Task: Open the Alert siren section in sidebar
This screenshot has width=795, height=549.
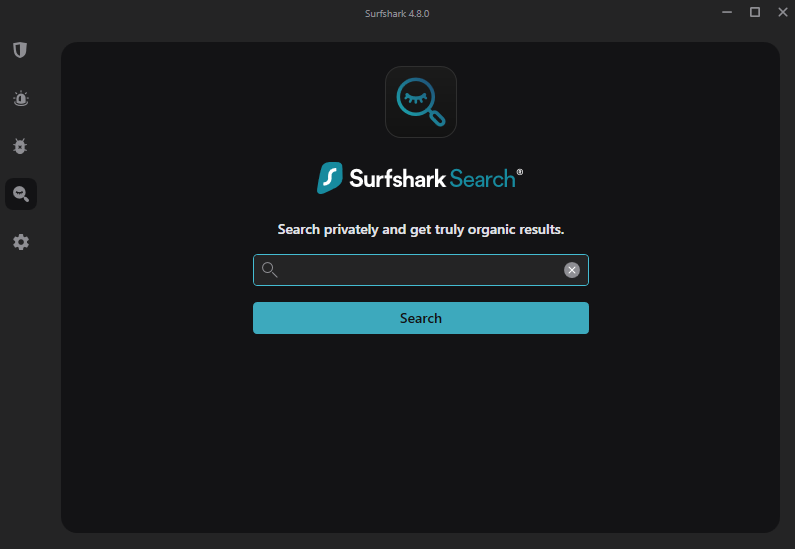Action: click(x=21, y=98)
